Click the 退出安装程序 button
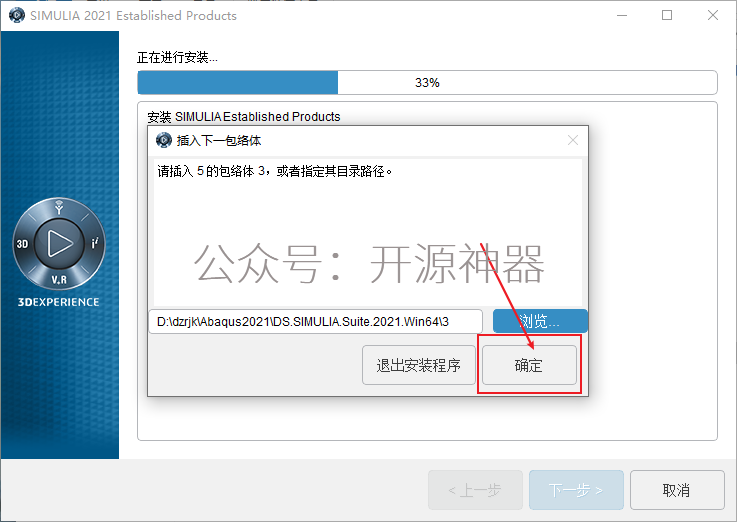Image resolution: width=737 pixels, height=522 pixels. point(419,365)
